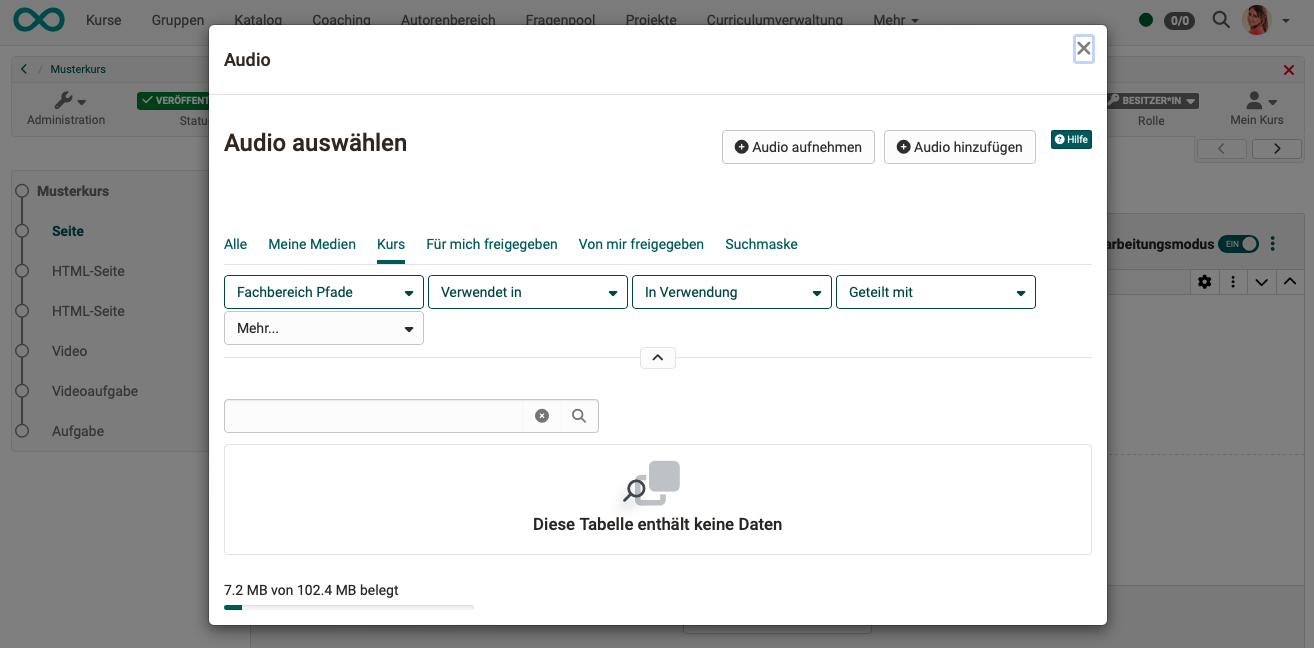Click the OpenOlat infinity logo
The image size is (1314, 648).
[36, 20]
